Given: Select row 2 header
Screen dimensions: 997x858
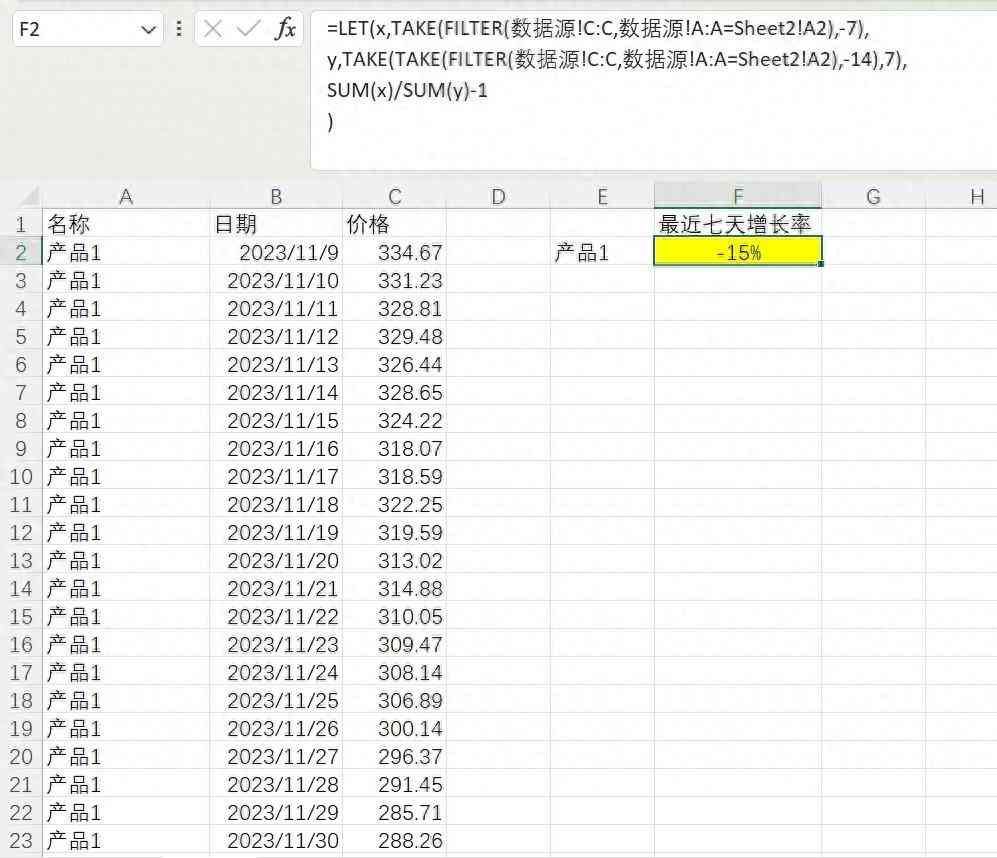Looking at the screenshot, I should pyautogui.click(x=20, y=253).
